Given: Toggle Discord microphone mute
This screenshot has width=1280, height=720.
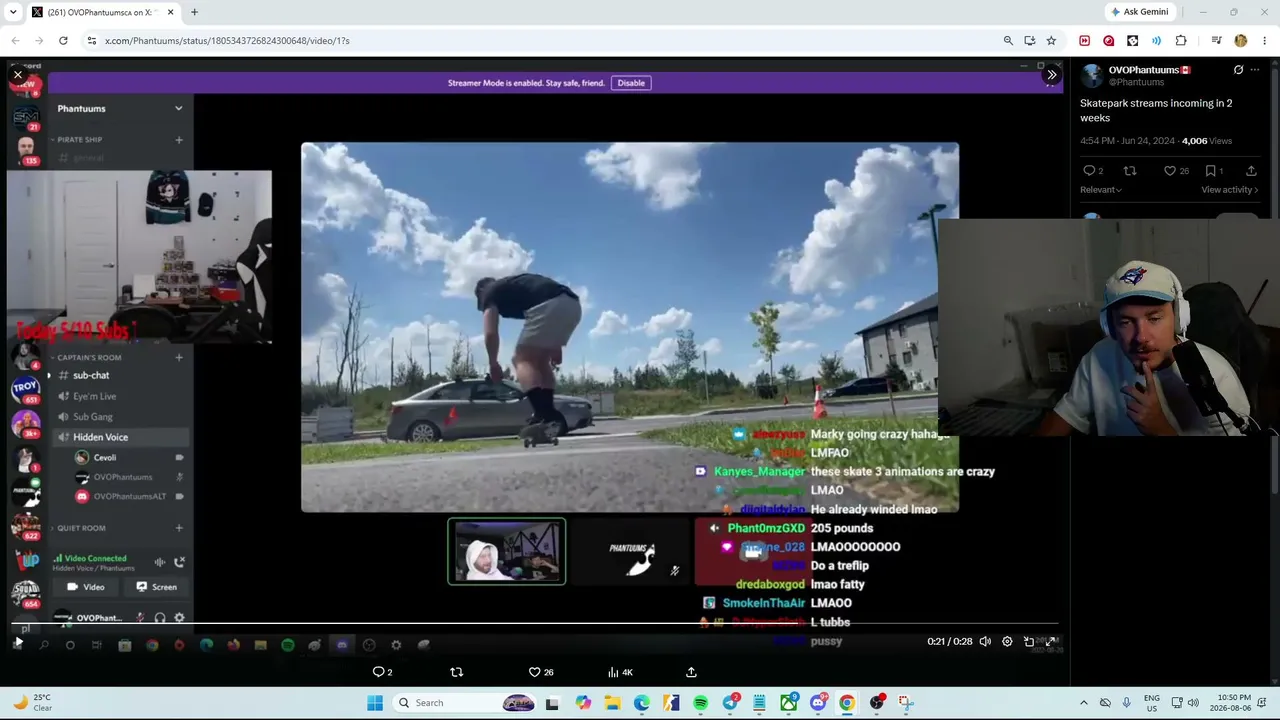Looking at the screenshot, I should 140,618.
